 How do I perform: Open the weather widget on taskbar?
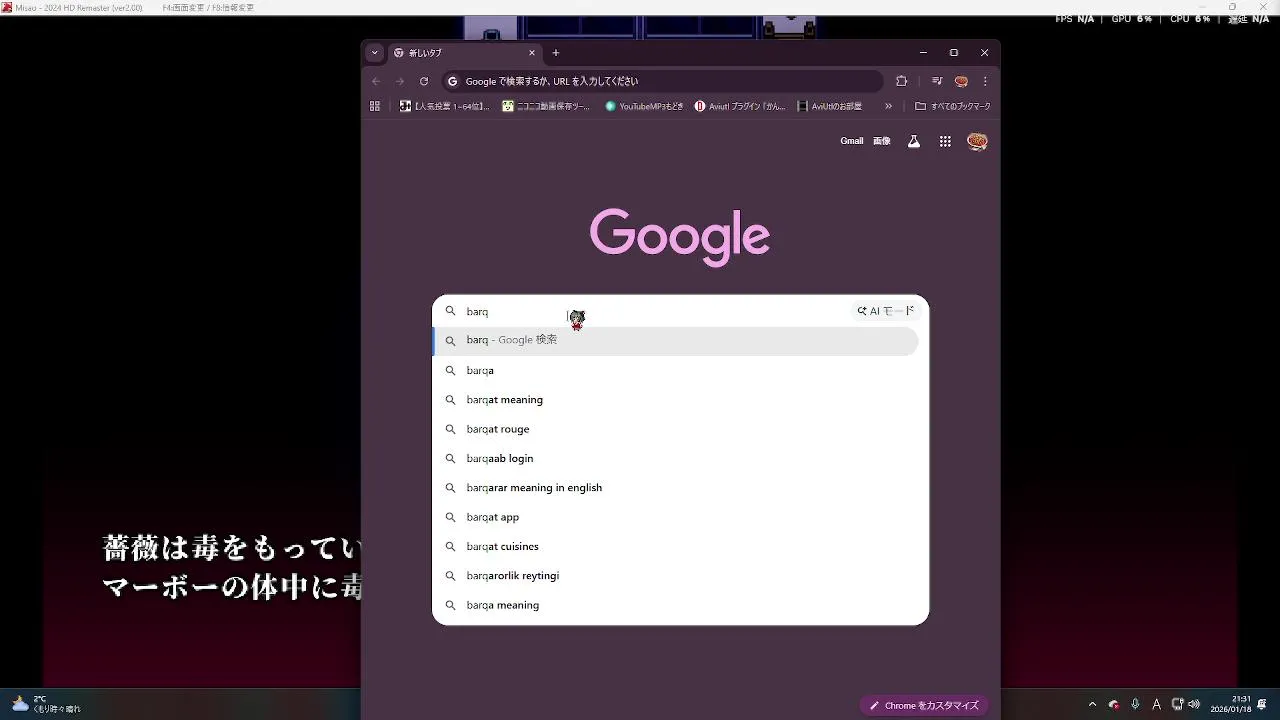(x=46, y=704)
